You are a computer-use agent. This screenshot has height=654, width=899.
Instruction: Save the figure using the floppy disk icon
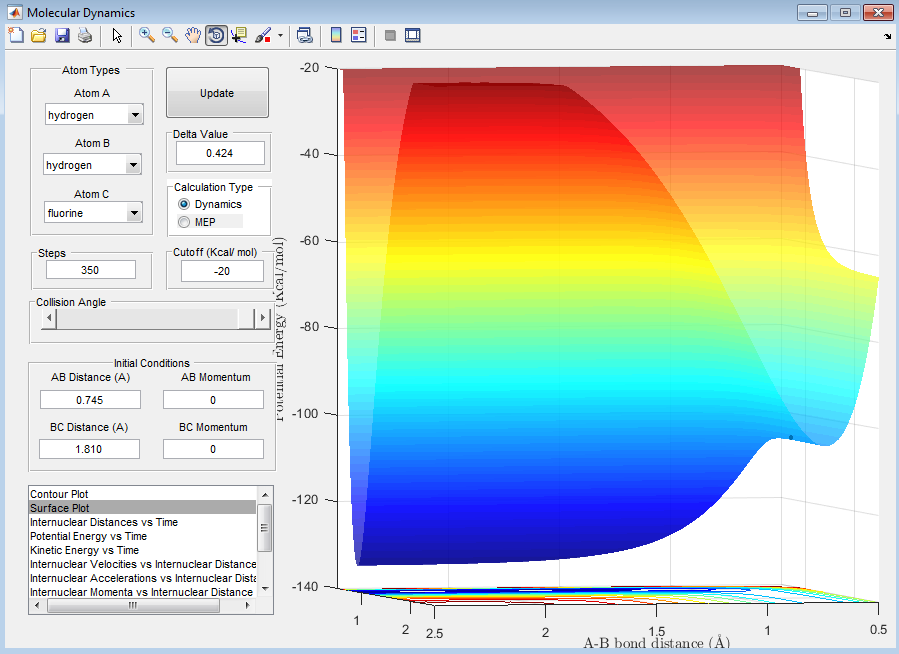[x=62, y=36]
